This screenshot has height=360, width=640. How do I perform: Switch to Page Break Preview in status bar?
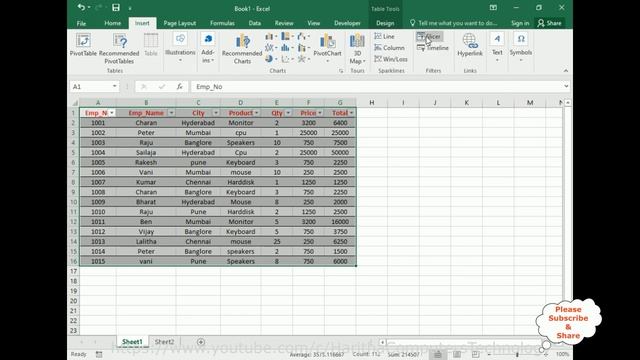pyautogui.click(x=476, y=355)
